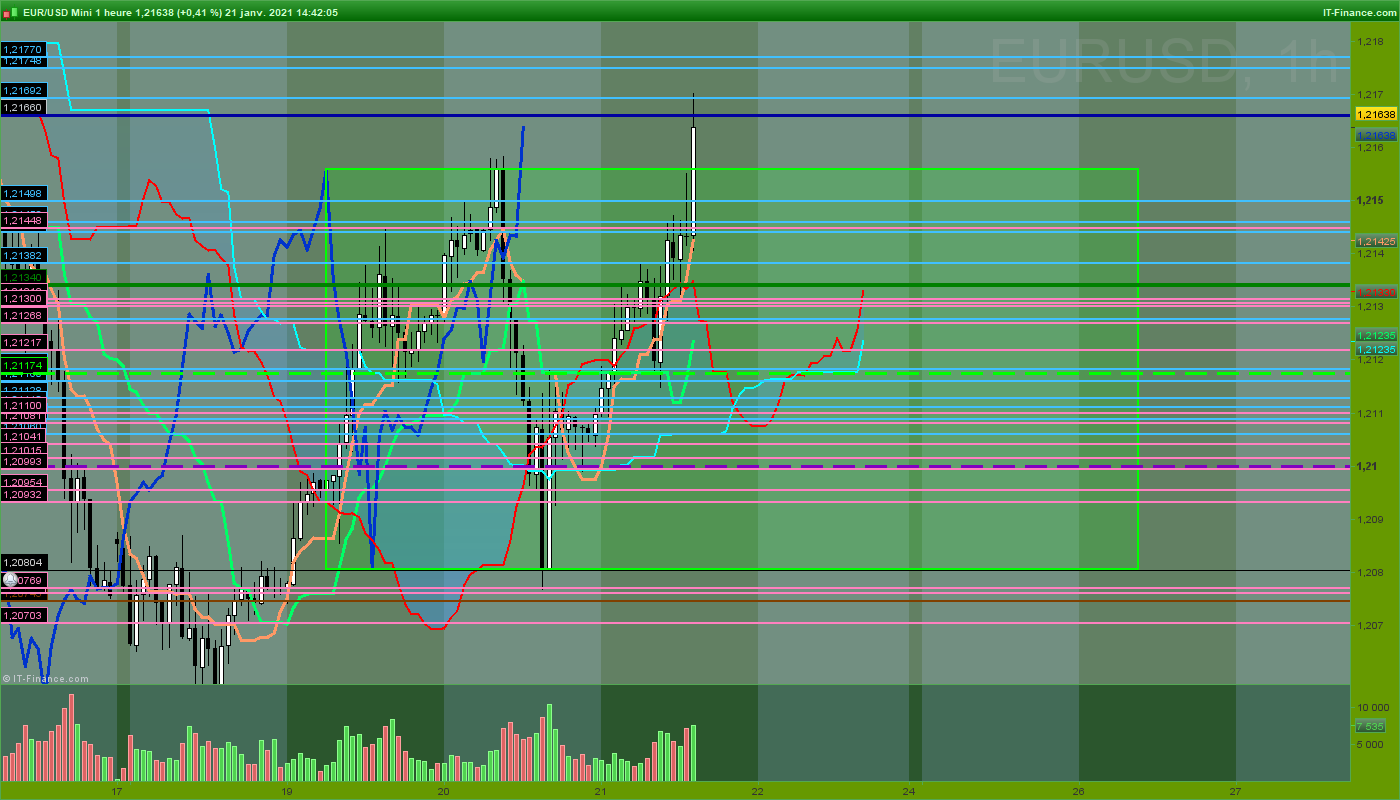Click the candlestick chart icon in title bar

(x=8, y=12)
